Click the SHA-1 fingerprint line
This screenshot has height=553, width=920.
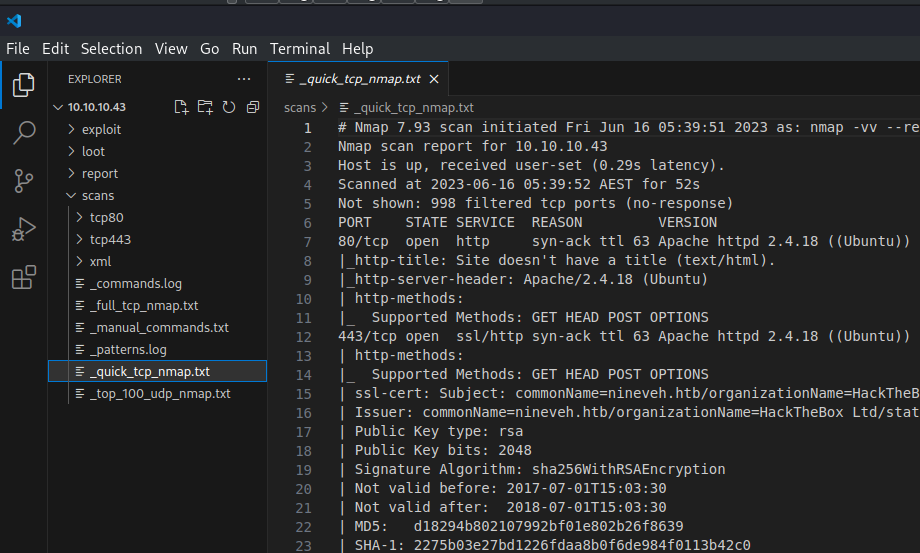tap(544, 545)
